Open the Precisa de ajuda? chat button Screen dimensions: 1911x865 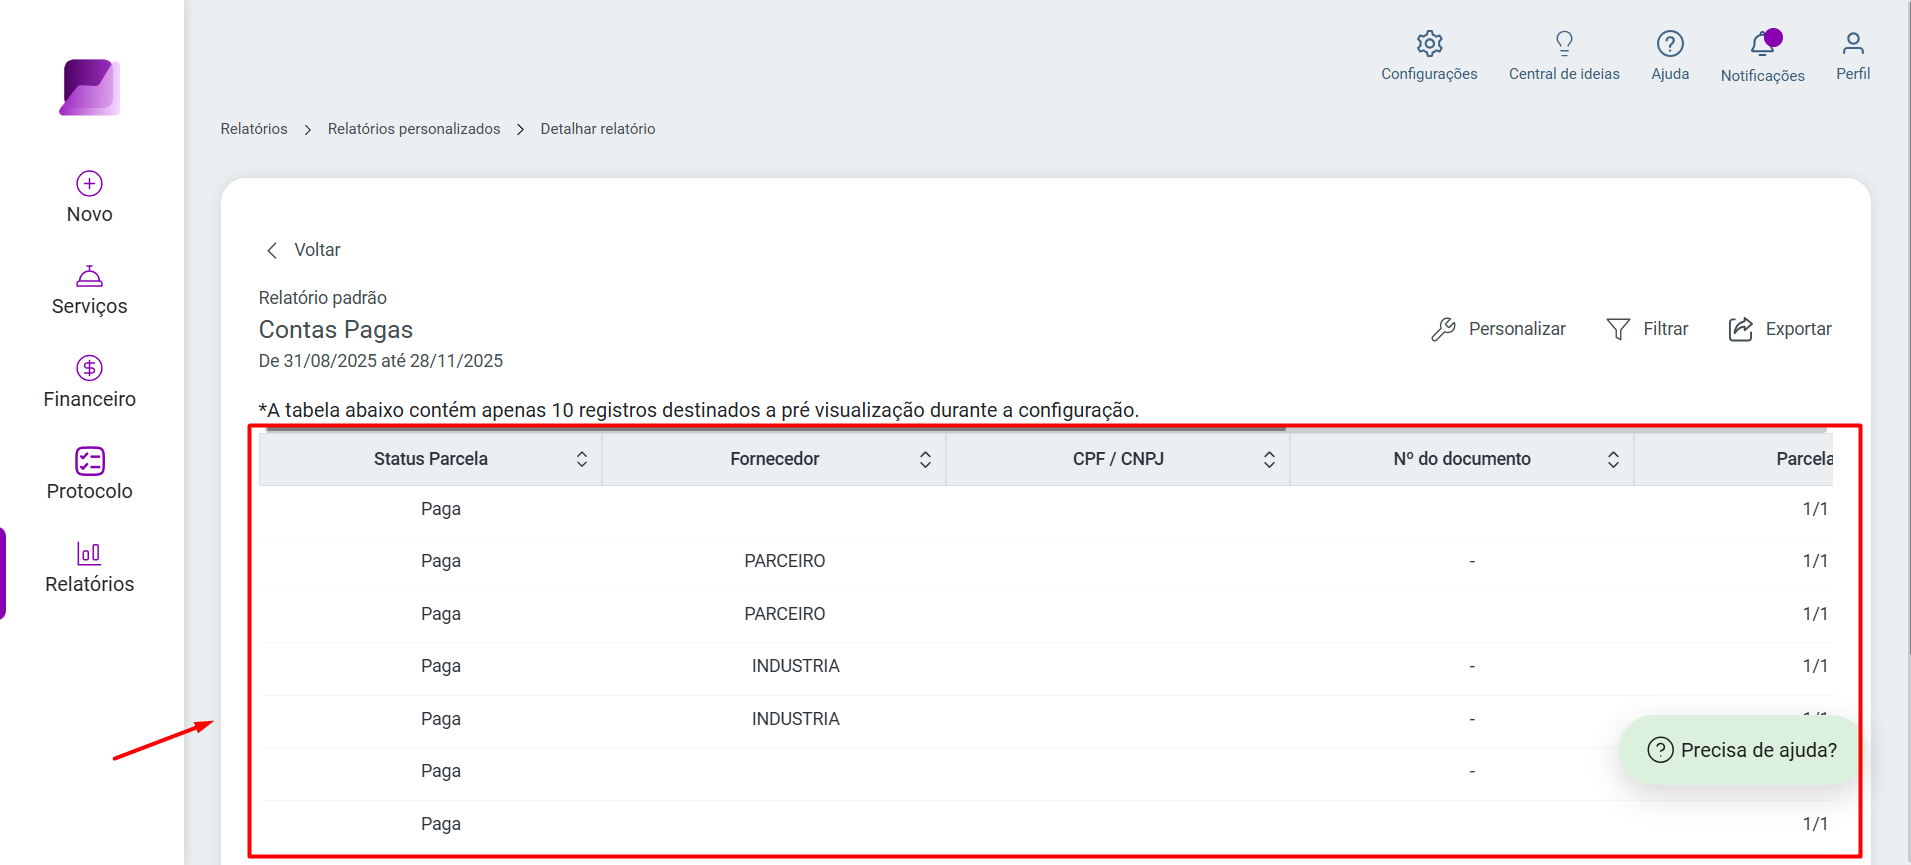(1741, 750)
